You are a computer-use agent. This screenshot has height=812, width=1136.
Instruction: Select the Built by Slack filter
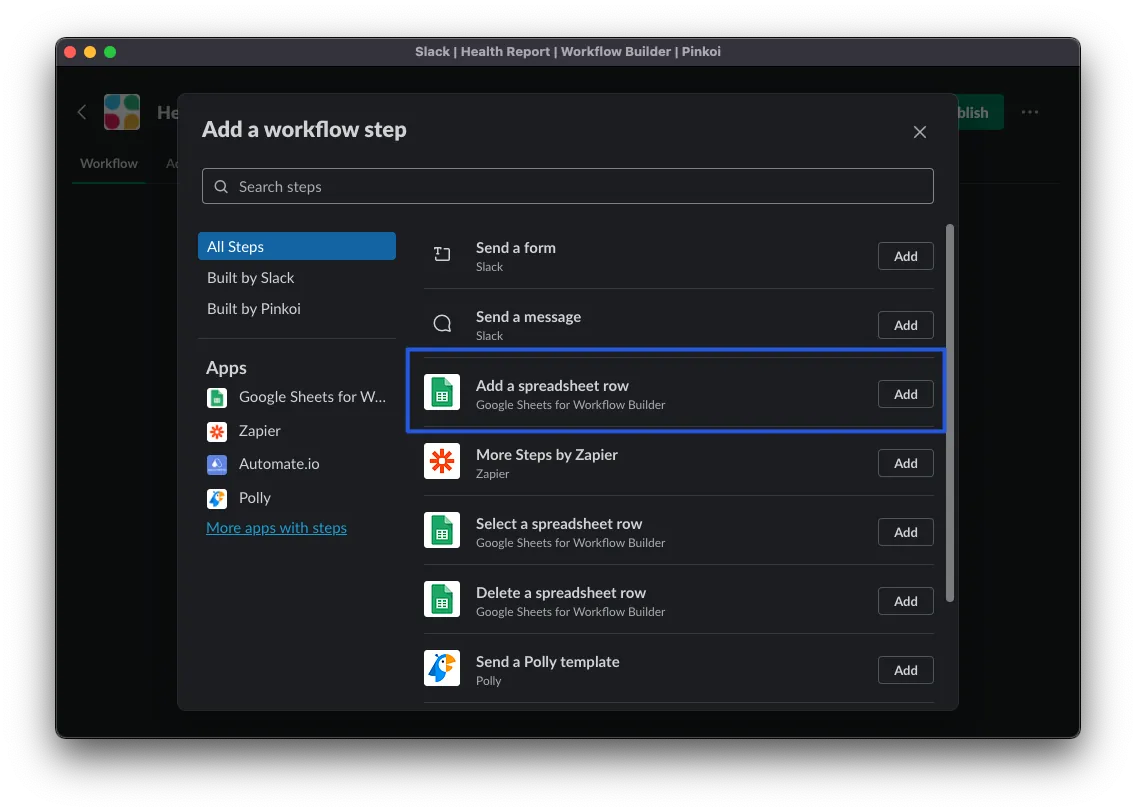coord(251,278)
